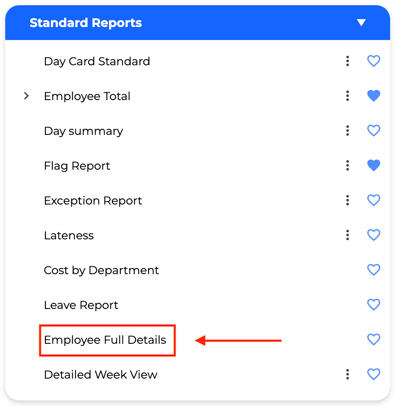Open options menu for Day Card Standard

(347, 61)
